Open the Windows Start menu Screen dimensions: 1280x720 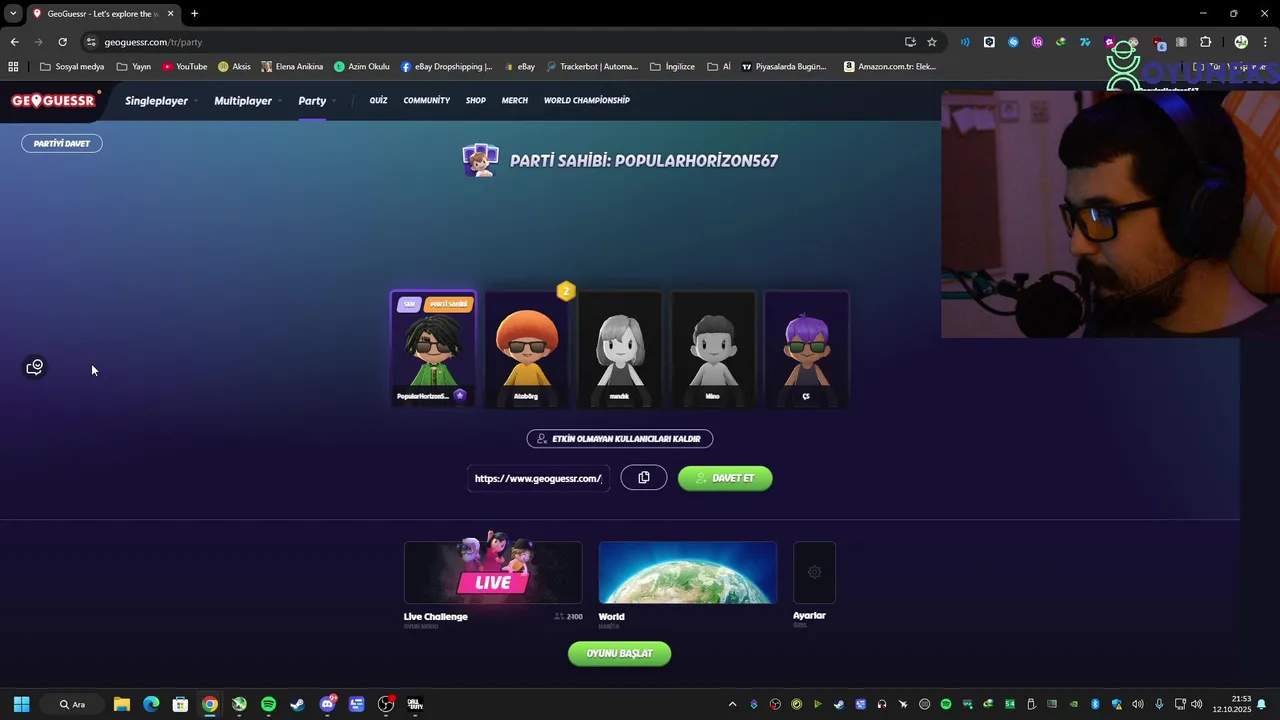coord(21,704)
